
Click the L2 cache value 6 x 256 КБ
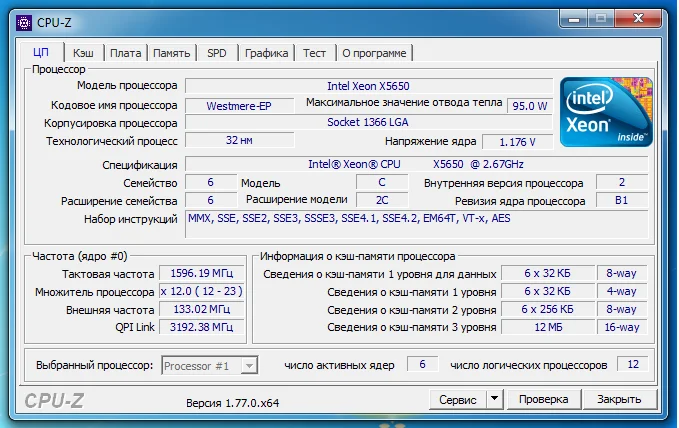tap(547, 309)
